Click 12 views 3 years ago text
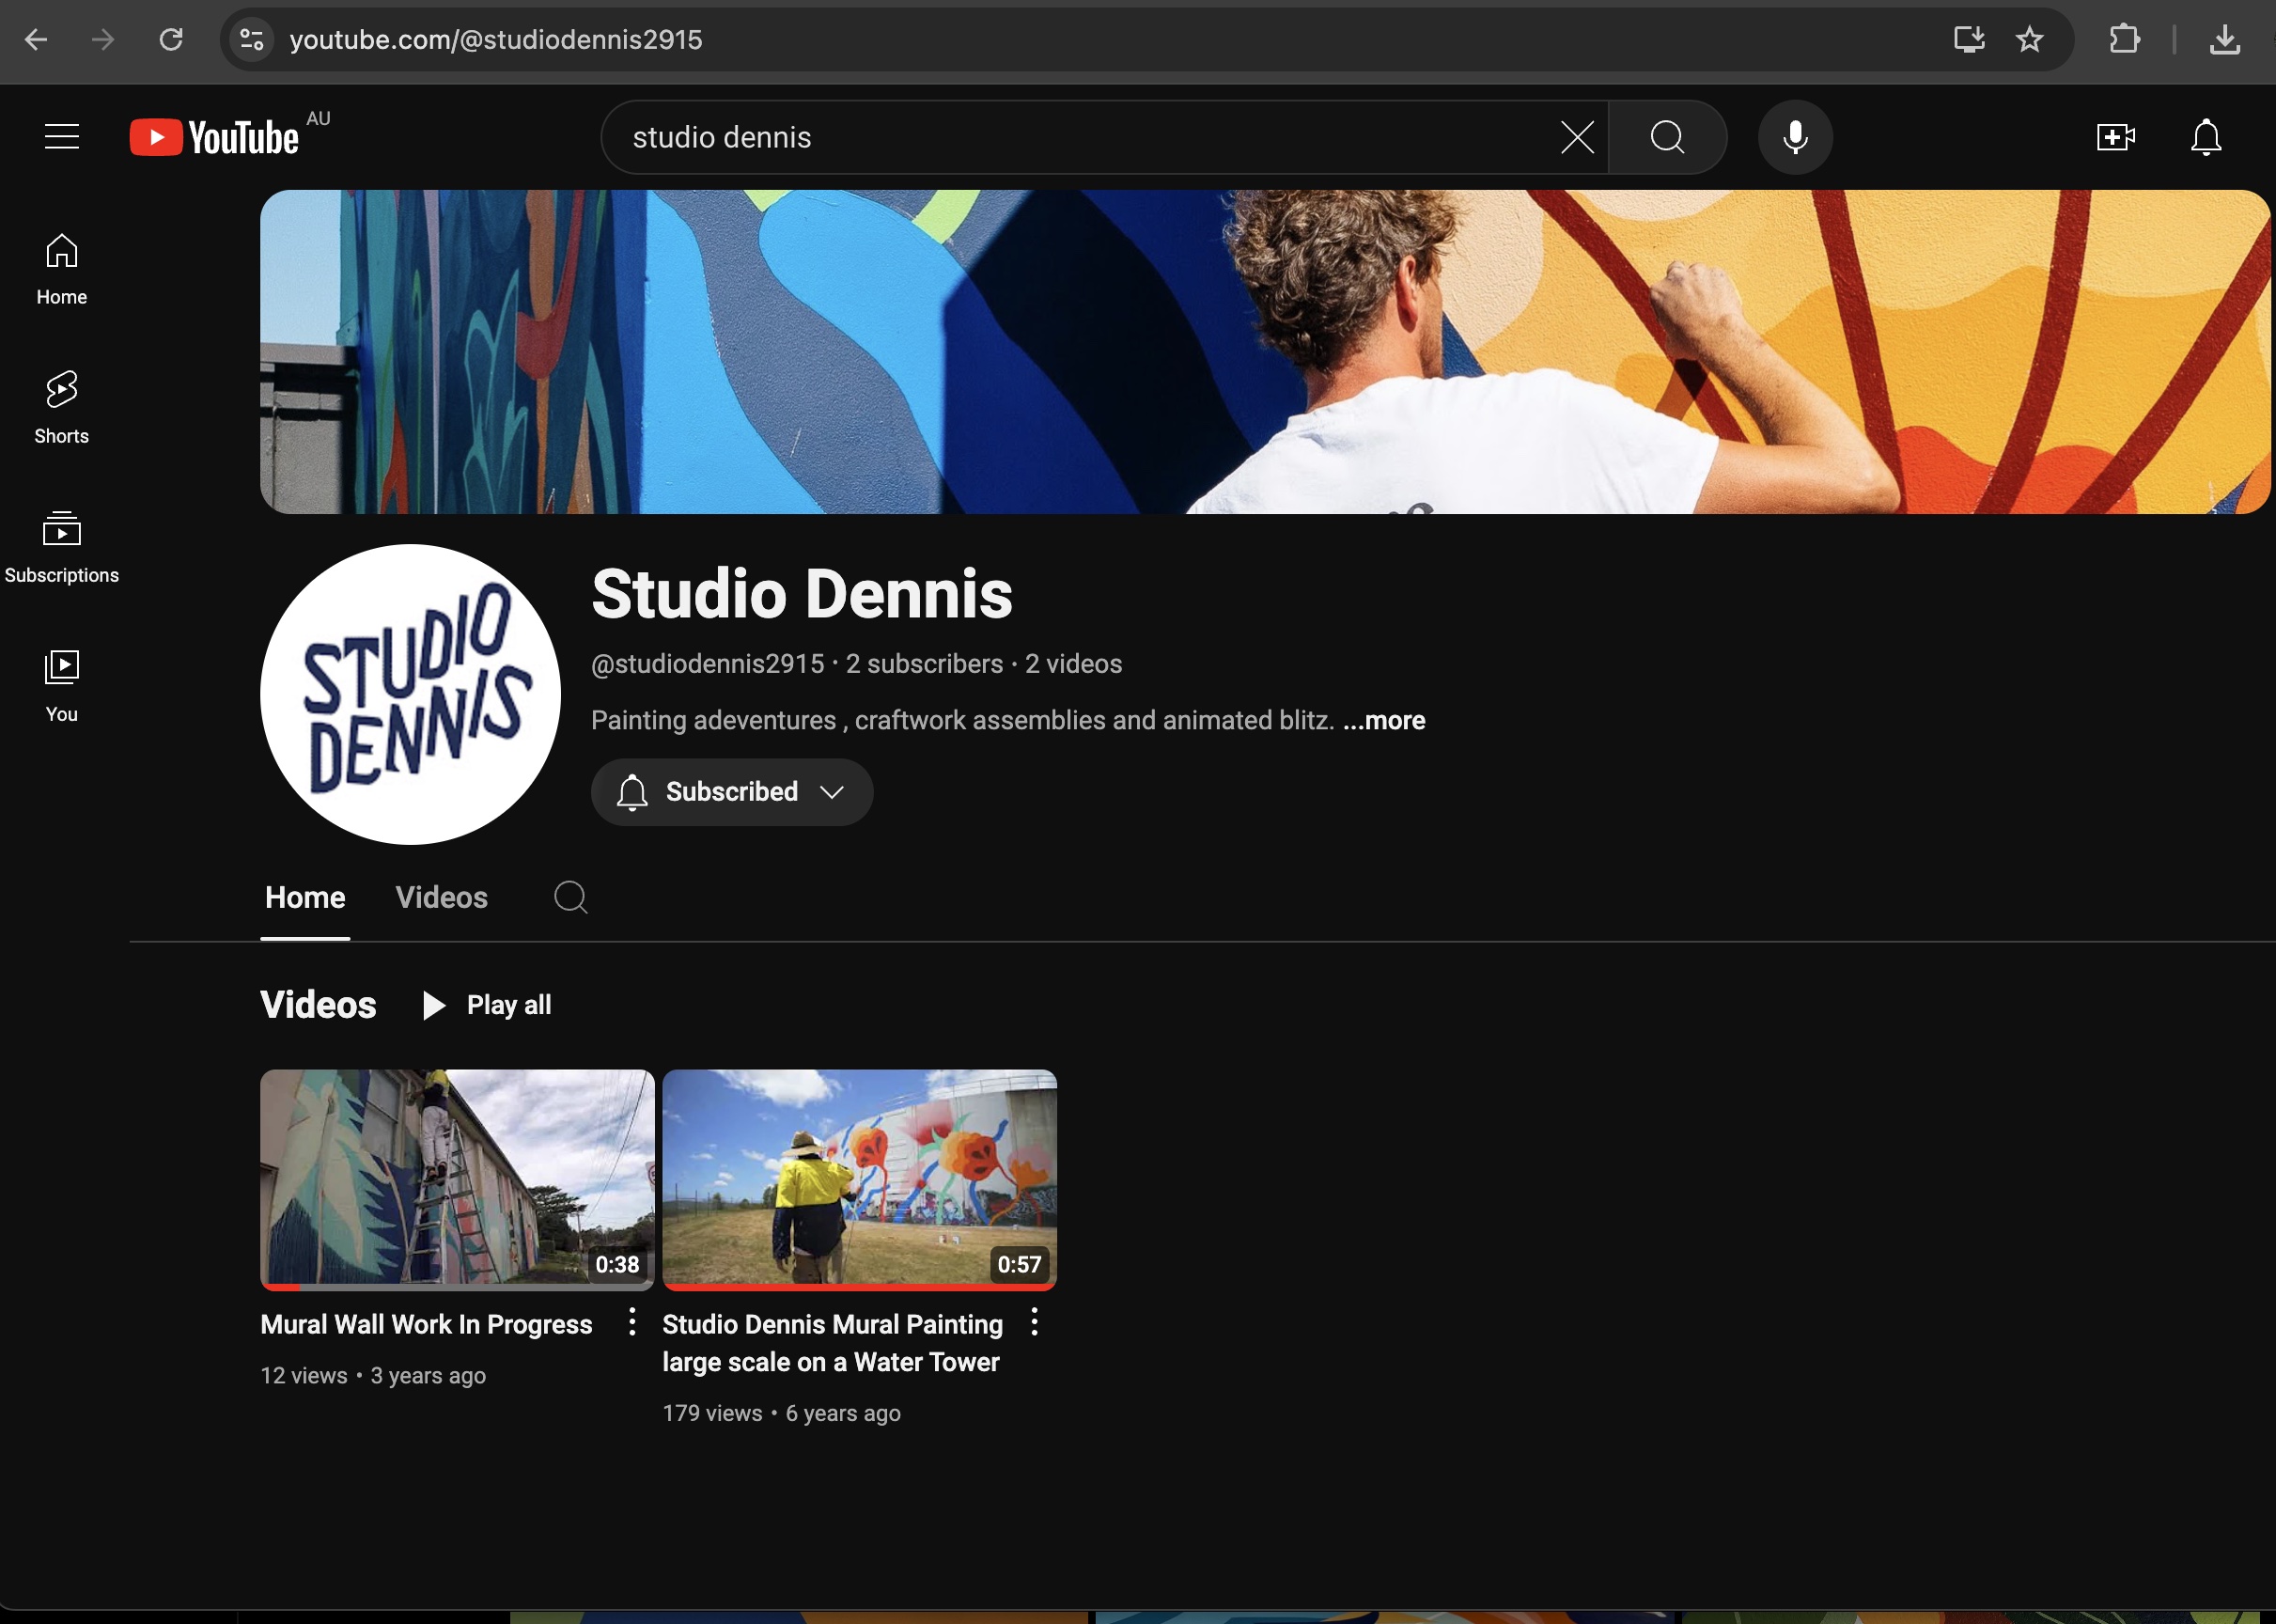The width and height of the screenshot is (2276, 1624). [373, 1375]
